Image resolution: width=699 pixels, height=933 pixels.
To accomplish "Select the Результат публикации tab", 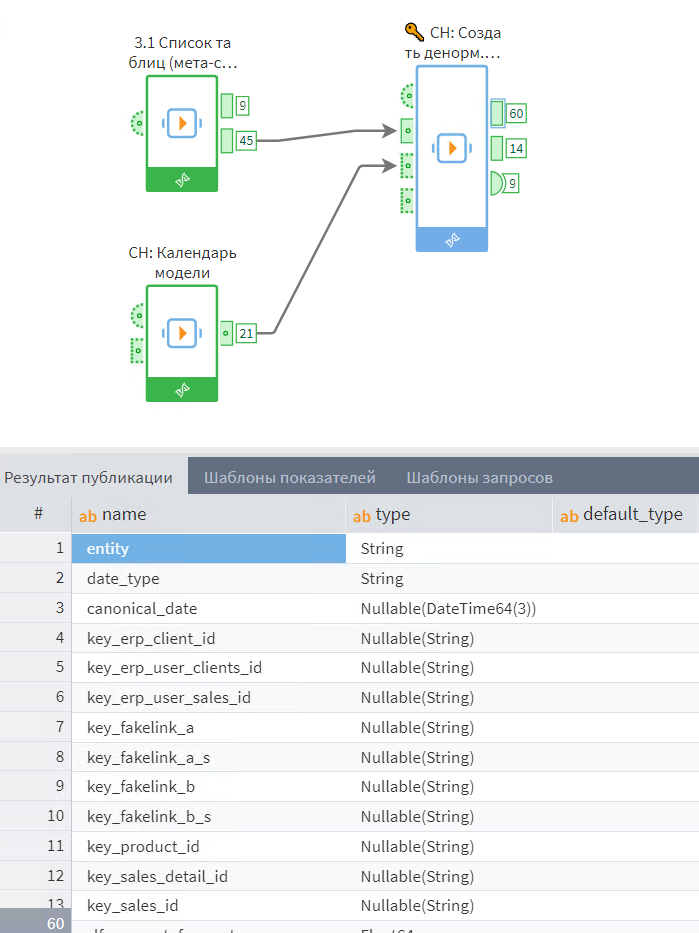I will tap(88, 477).
